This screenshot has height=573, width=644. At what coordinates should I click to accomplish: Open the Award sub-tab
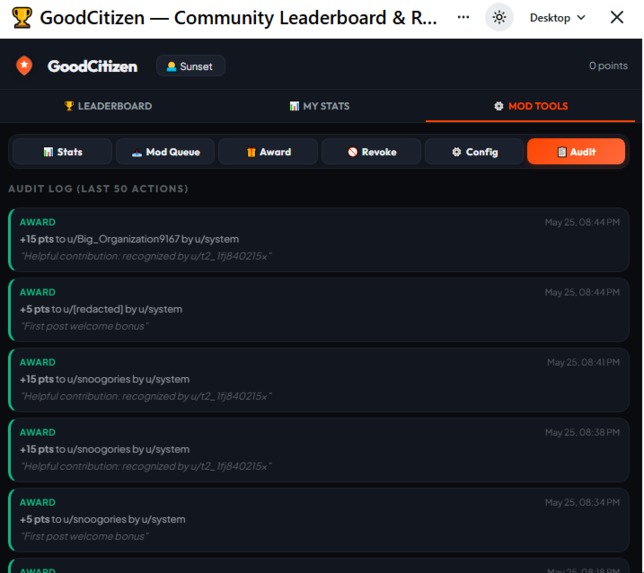(x=268, y=152)
